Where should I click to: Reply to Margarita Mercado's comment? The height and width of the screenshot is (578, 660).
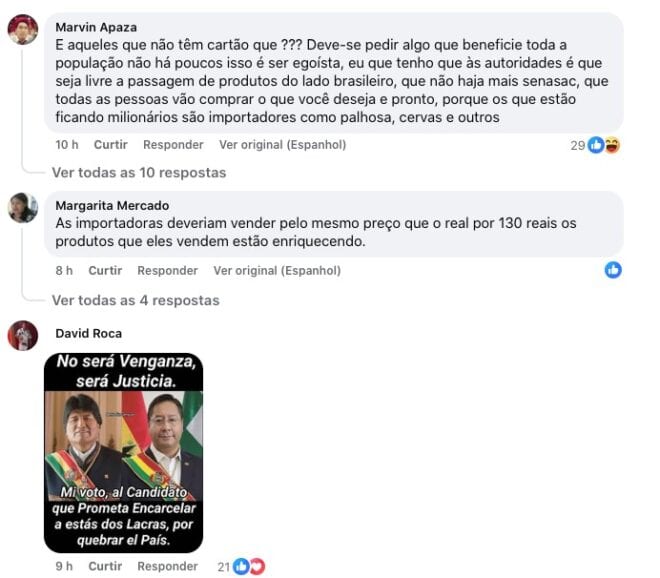tap(168, 271)
